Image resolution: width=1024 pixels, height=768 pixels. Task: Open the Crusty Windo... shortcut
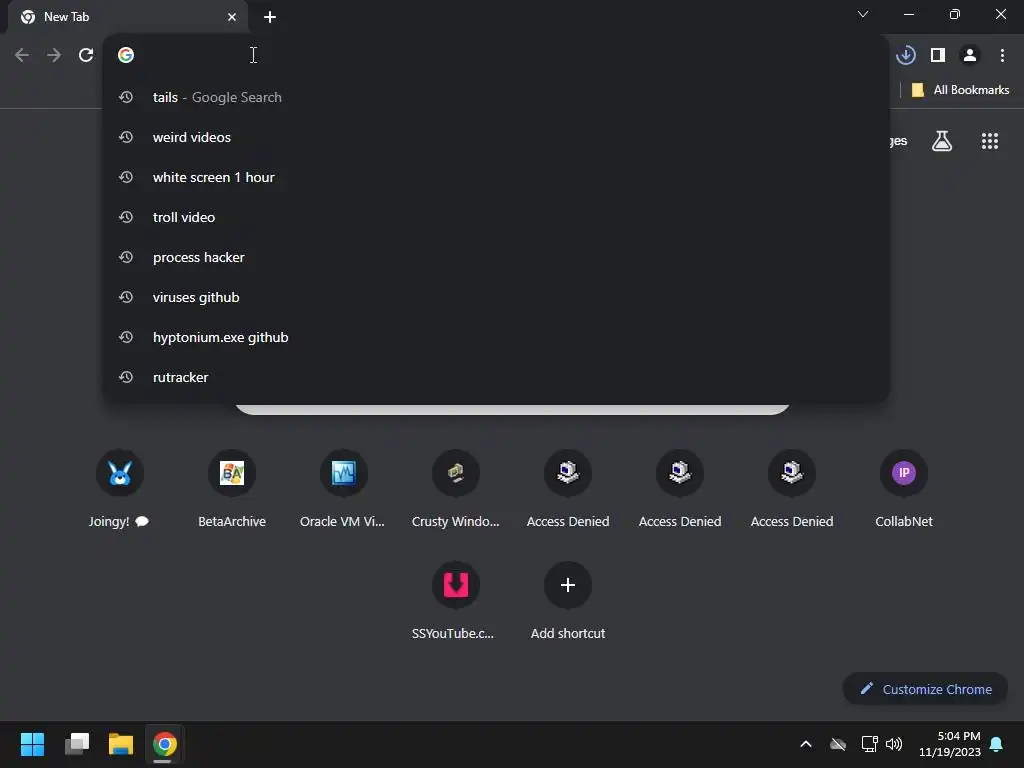tap(456, 490)
